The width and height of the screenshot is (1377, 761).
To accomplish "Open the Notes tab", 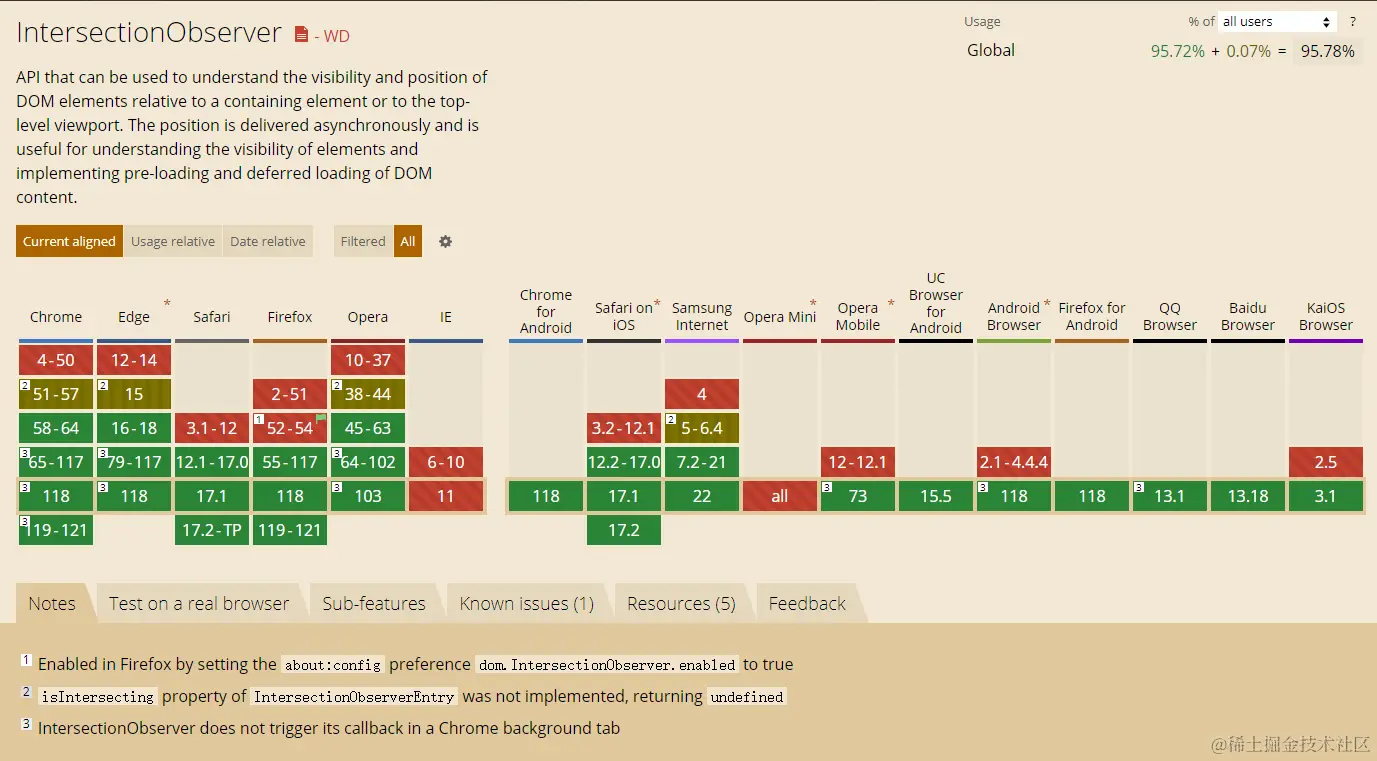I will tap(52, 603).
